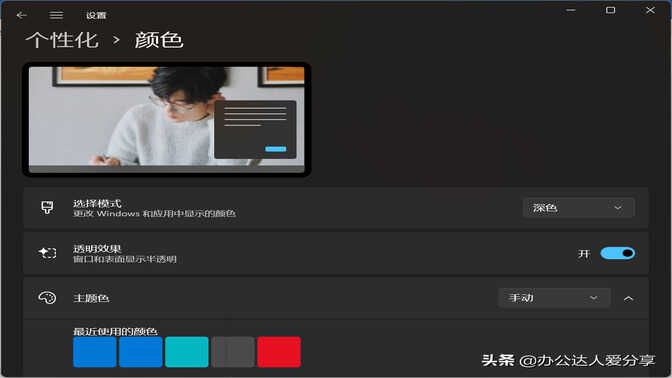Open the 手动 accent color dropdown
This screenshot has height=378, width=672.
[555, 297]
